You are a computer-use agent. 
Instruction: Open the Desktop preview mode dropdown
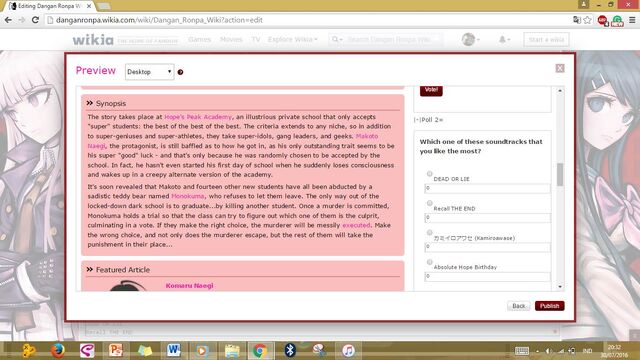(149, 72)
